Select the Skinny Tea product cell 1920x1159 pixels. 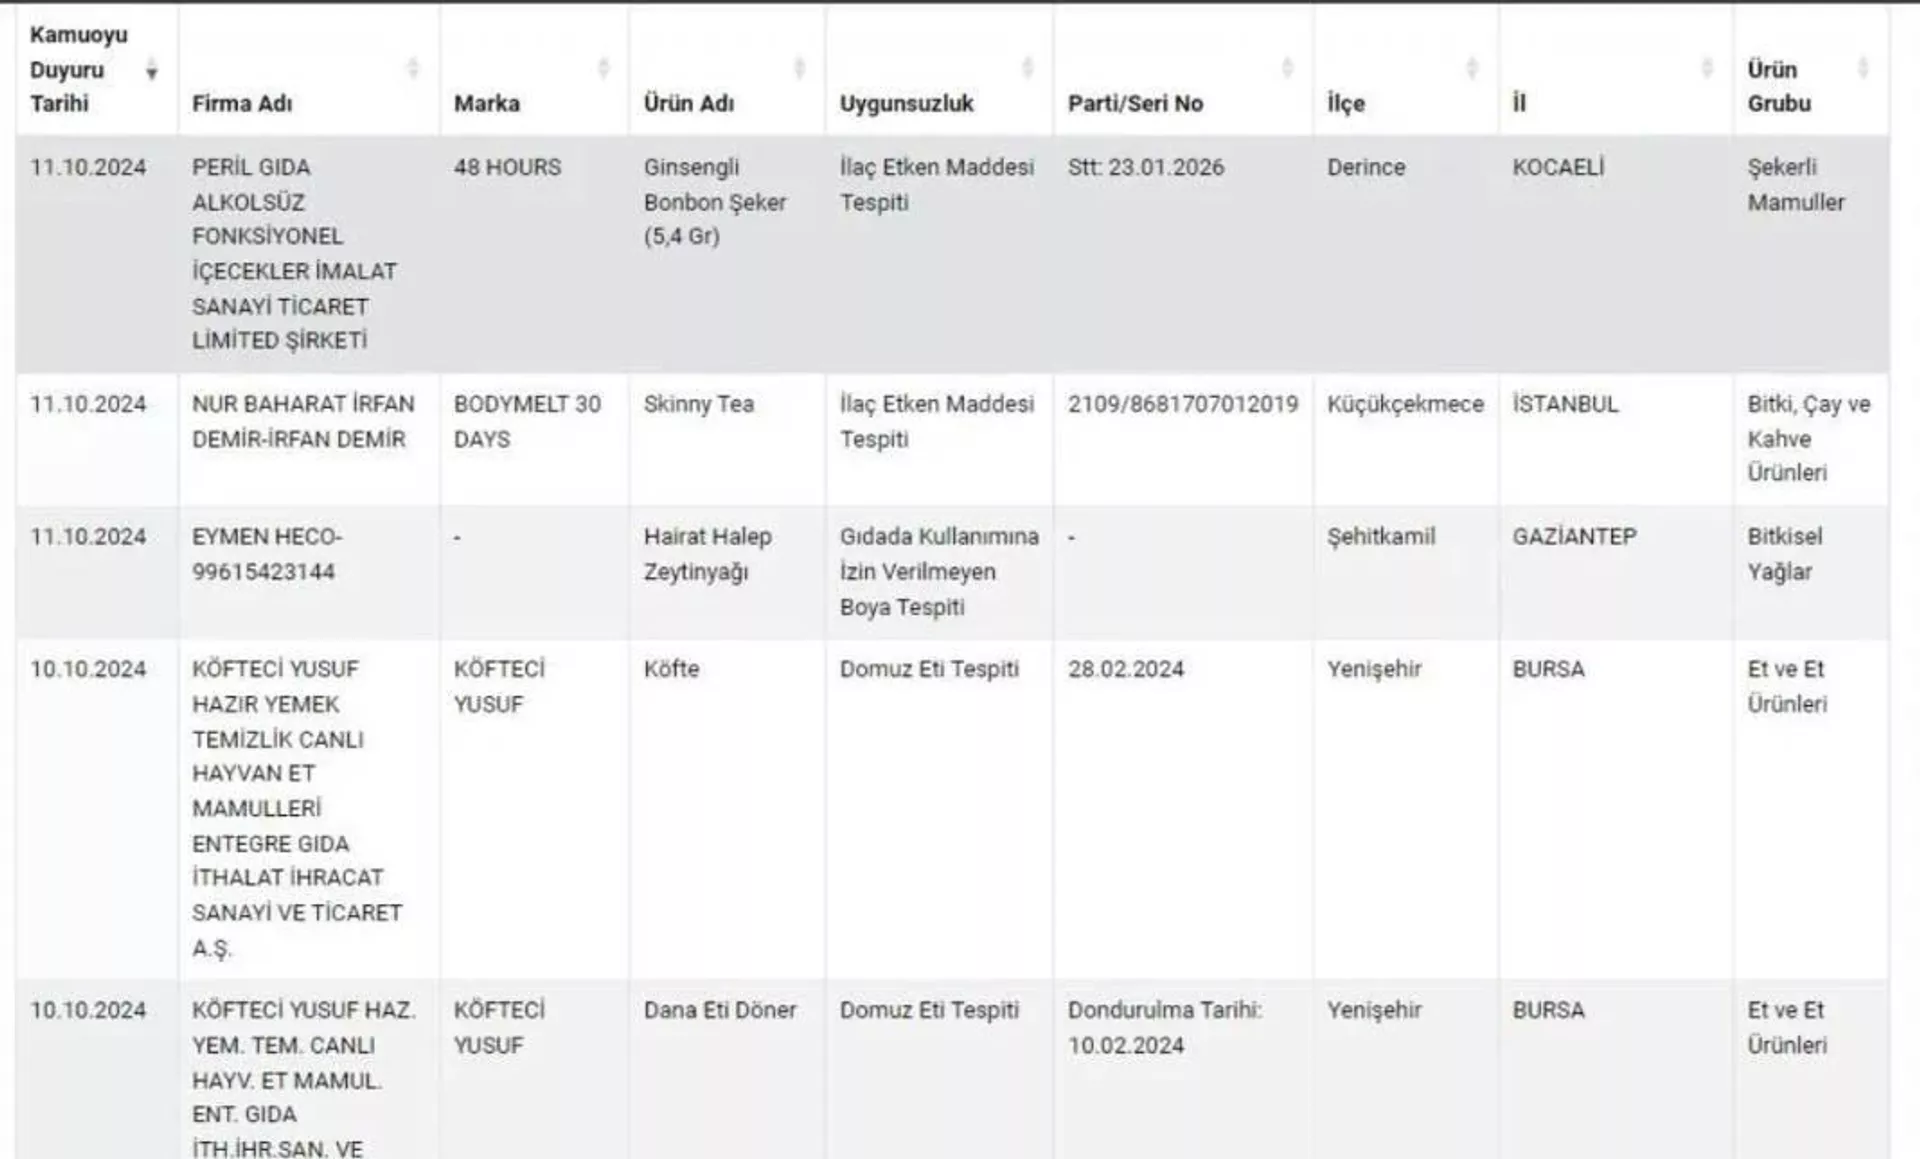(x=698, y=404)
